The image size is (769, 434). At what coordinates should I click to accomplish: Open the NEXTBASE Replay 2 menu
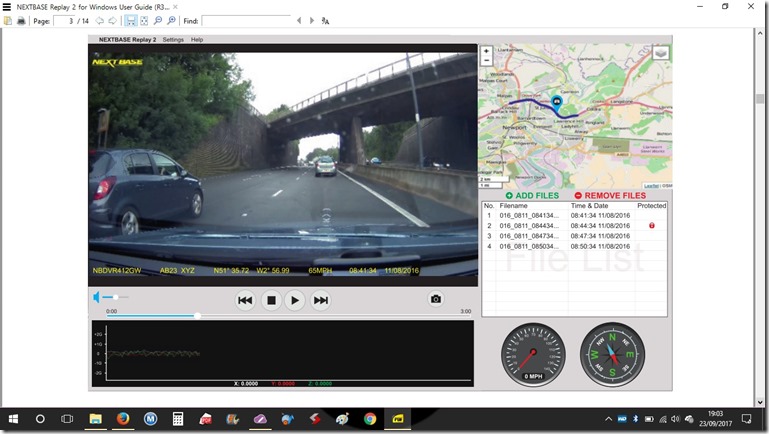[x=128, y=40]
